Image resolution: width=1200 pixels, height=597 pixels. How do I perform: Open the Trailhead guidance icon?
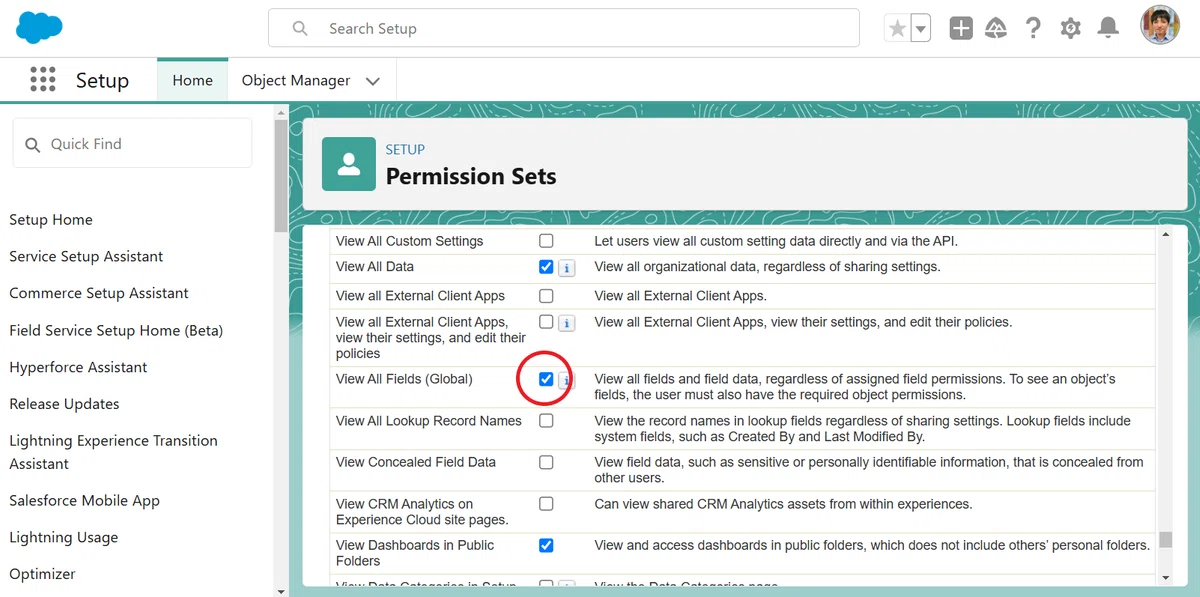click(996, 28)
